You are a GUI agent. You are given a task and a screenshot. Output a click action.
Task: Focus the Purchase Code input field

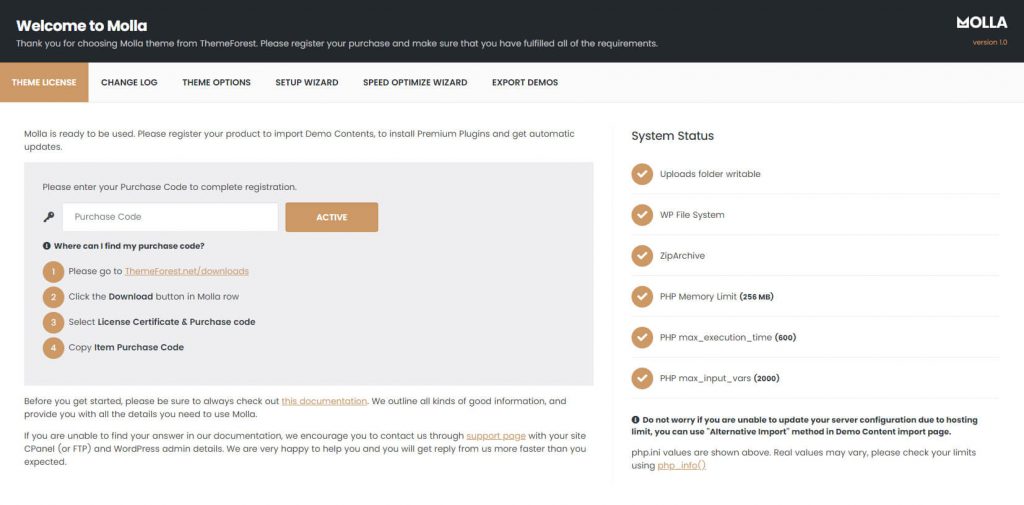170,217
